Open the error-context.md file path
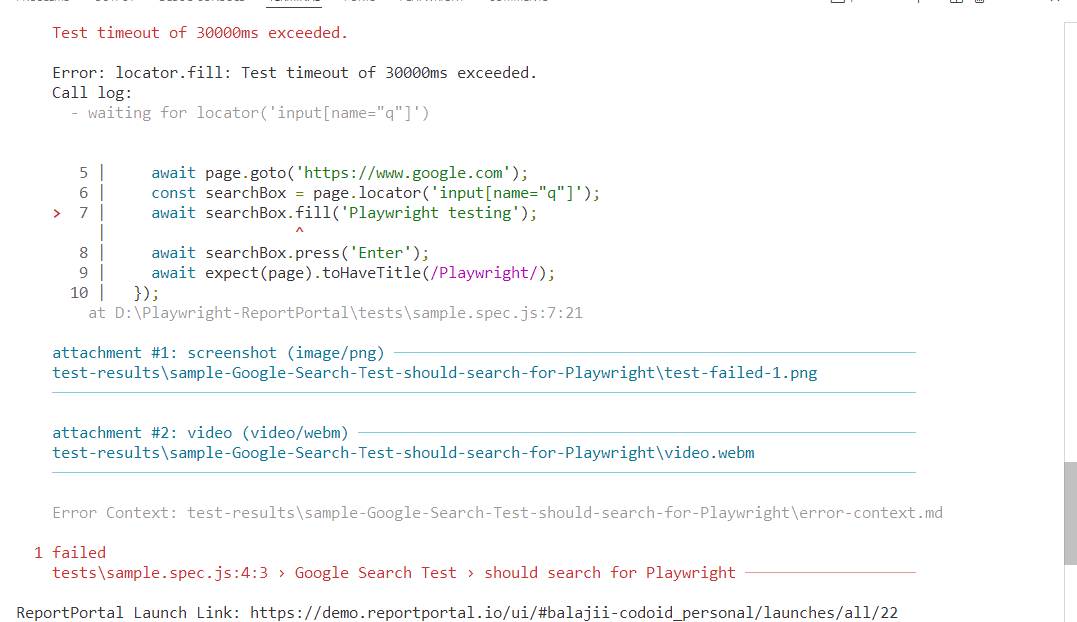Image resolution: width=1077 pixels, height=622 pixels. (565, 513)
